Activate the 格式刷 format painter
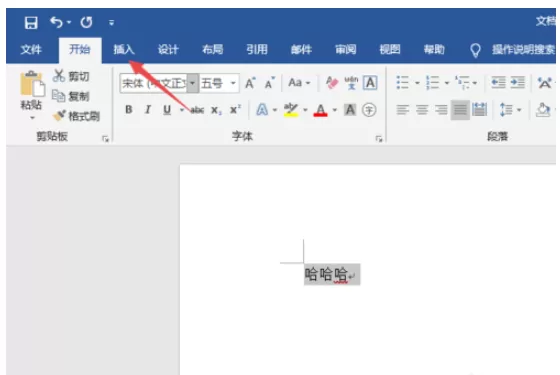Viewport: 560px width, 375px height. 76,116
